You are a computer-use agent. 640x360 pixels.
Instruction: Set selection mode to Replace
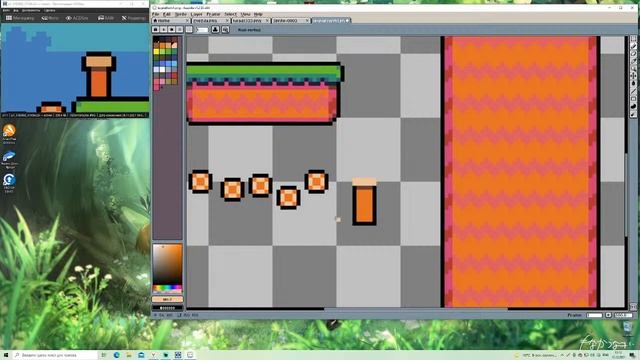(156, 29)
